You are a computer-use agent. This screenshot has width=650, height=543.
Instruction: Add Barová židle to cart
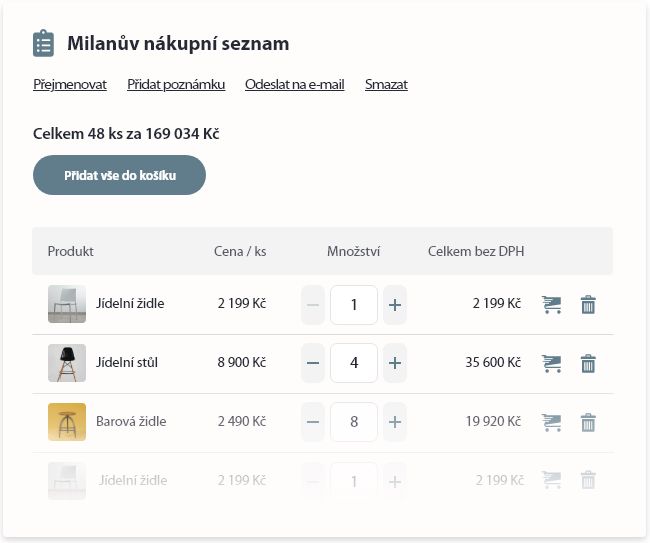click(551, 422)
